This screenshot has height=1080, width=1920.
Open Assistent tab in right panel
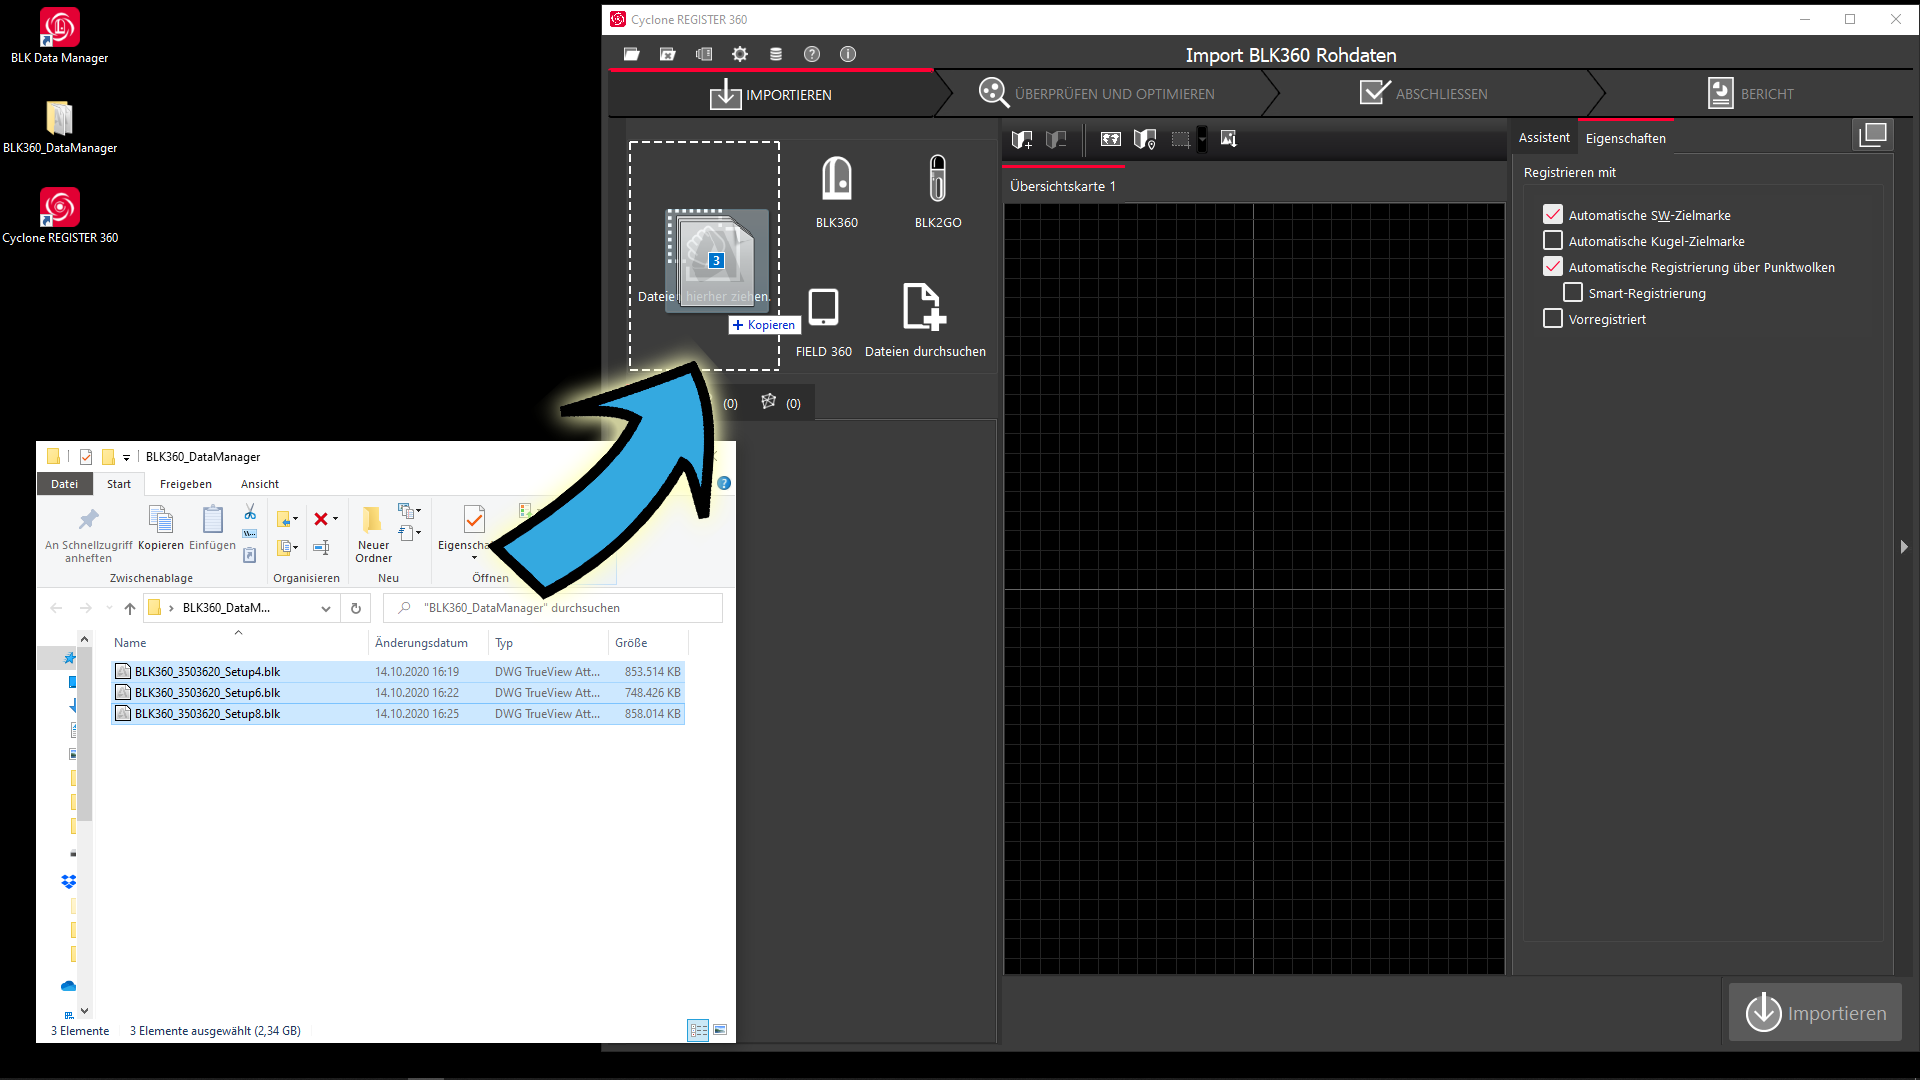pos(1544,138)
